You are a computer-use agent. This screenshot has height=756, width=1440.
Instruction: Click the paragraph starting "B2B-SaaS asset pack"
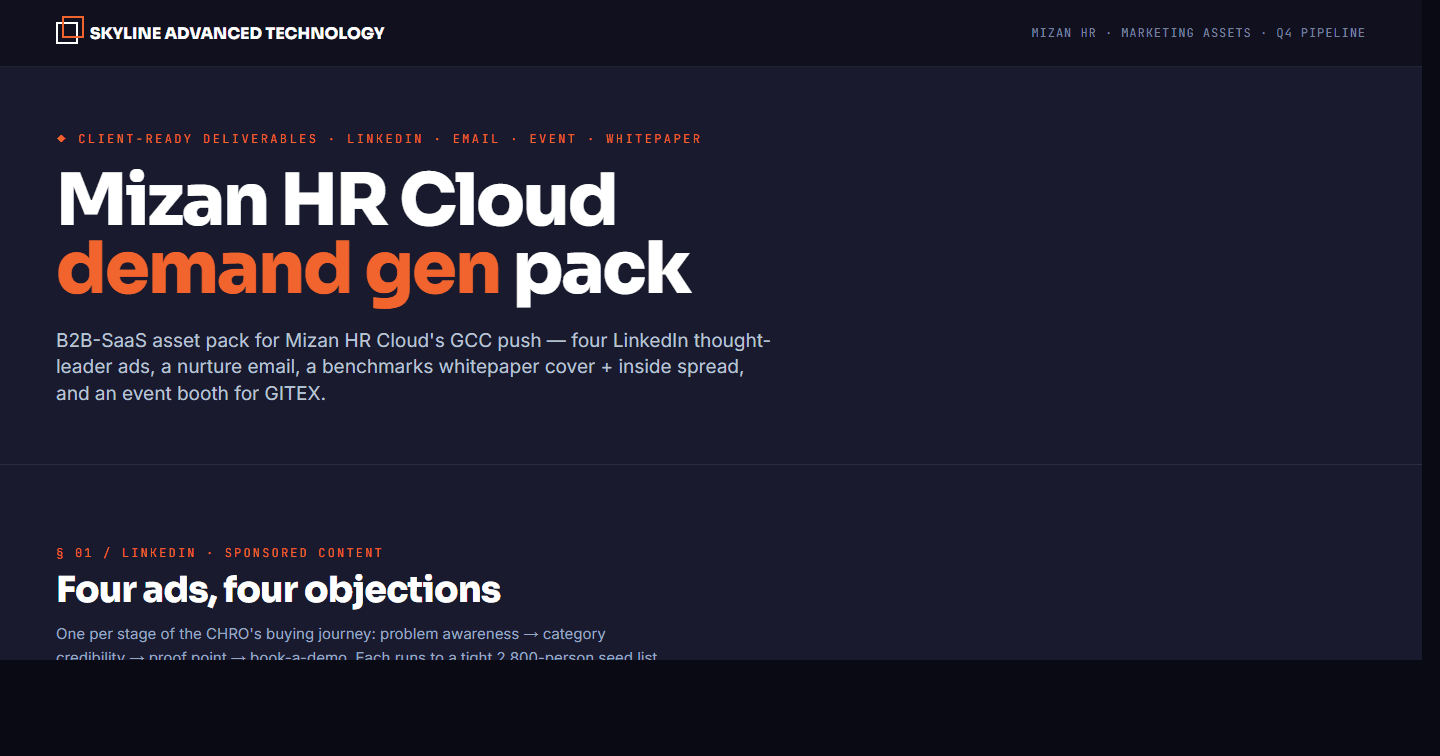pos(413,367)
